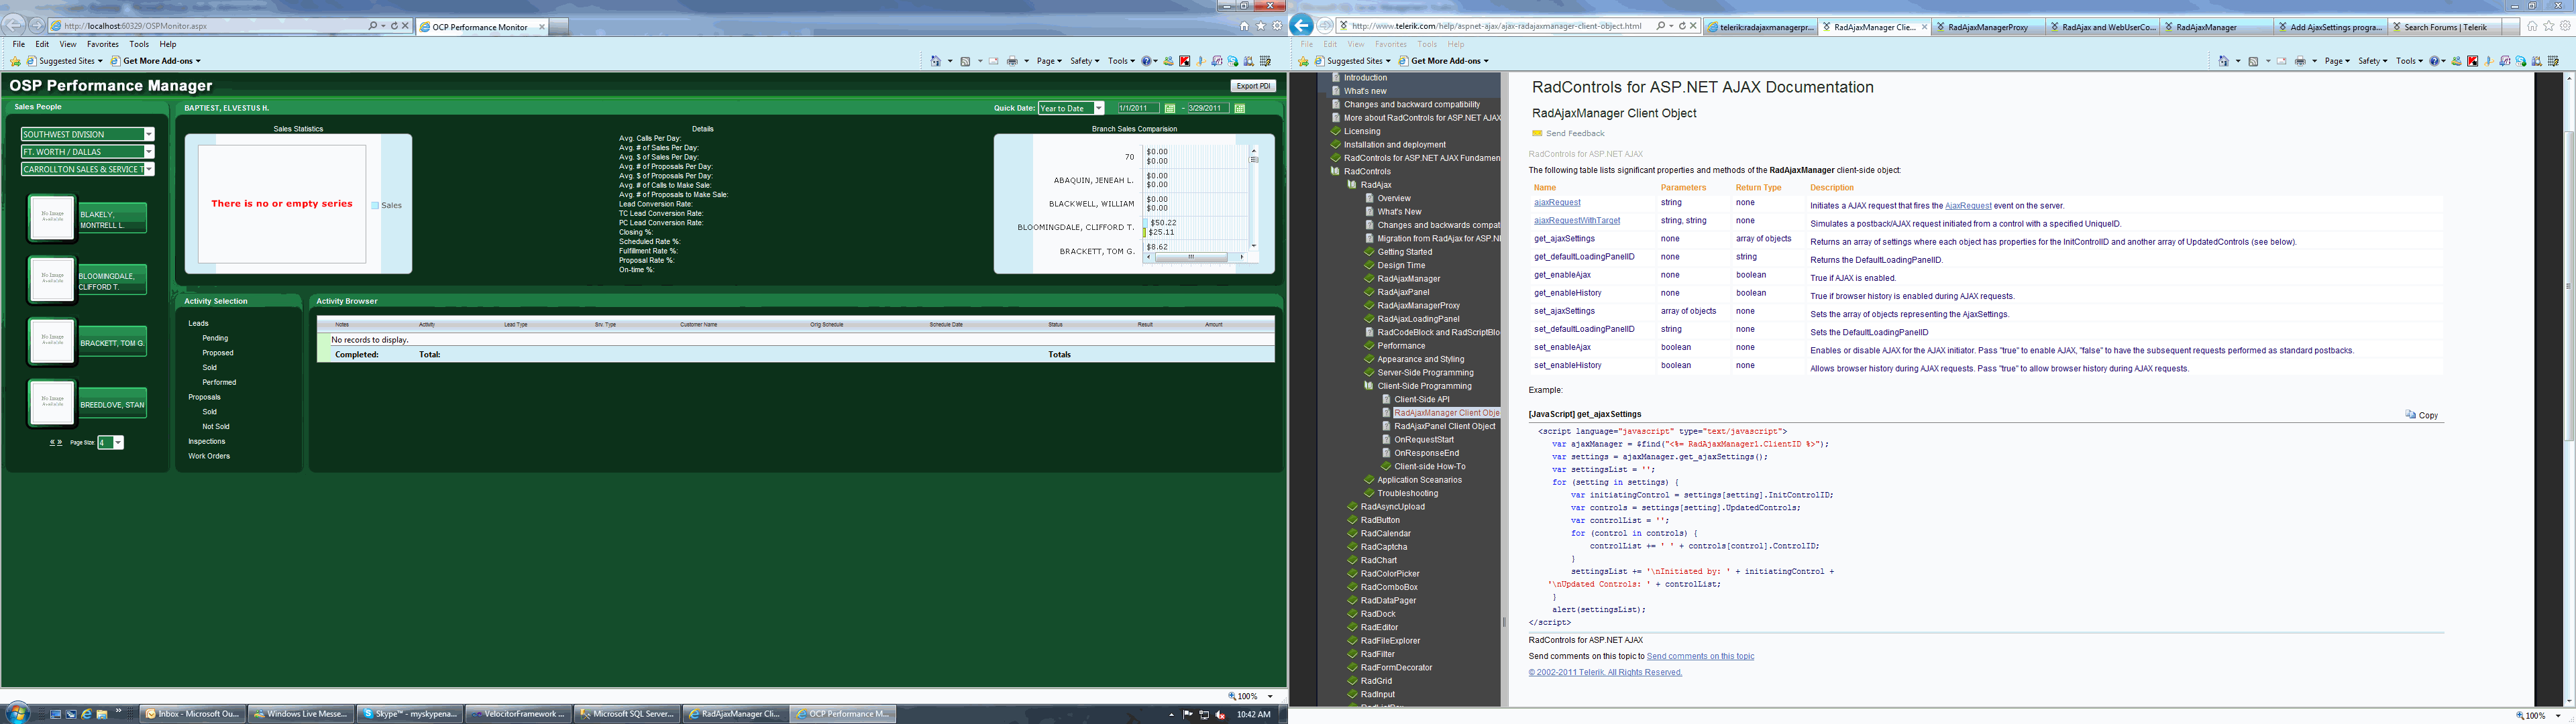Collapse the Client-Side Programming tree node
The height and width of the screenshot is (724, 2576).
point(1369,386)
